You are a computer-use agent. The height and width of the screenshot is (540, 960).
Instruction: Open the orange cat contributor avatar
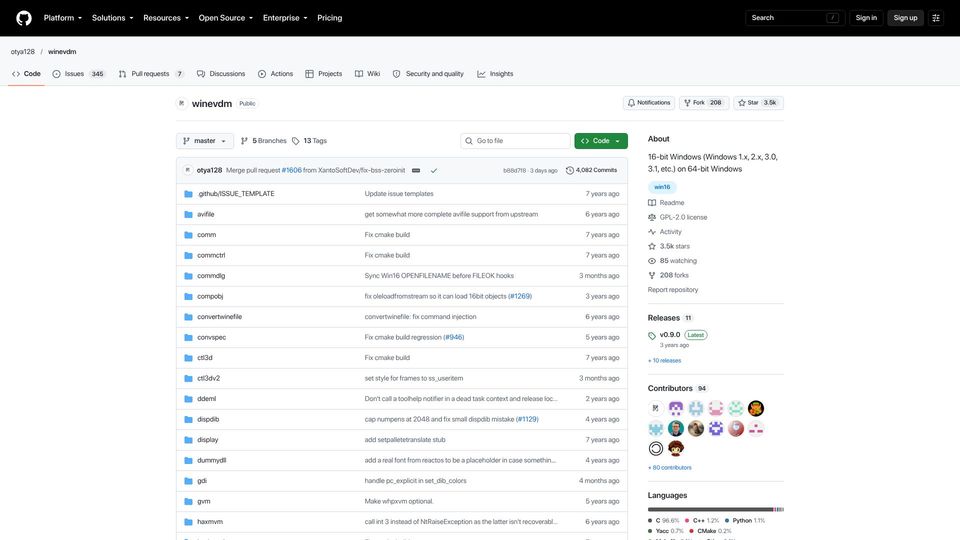pyautogui.click(x=756, y=408)
